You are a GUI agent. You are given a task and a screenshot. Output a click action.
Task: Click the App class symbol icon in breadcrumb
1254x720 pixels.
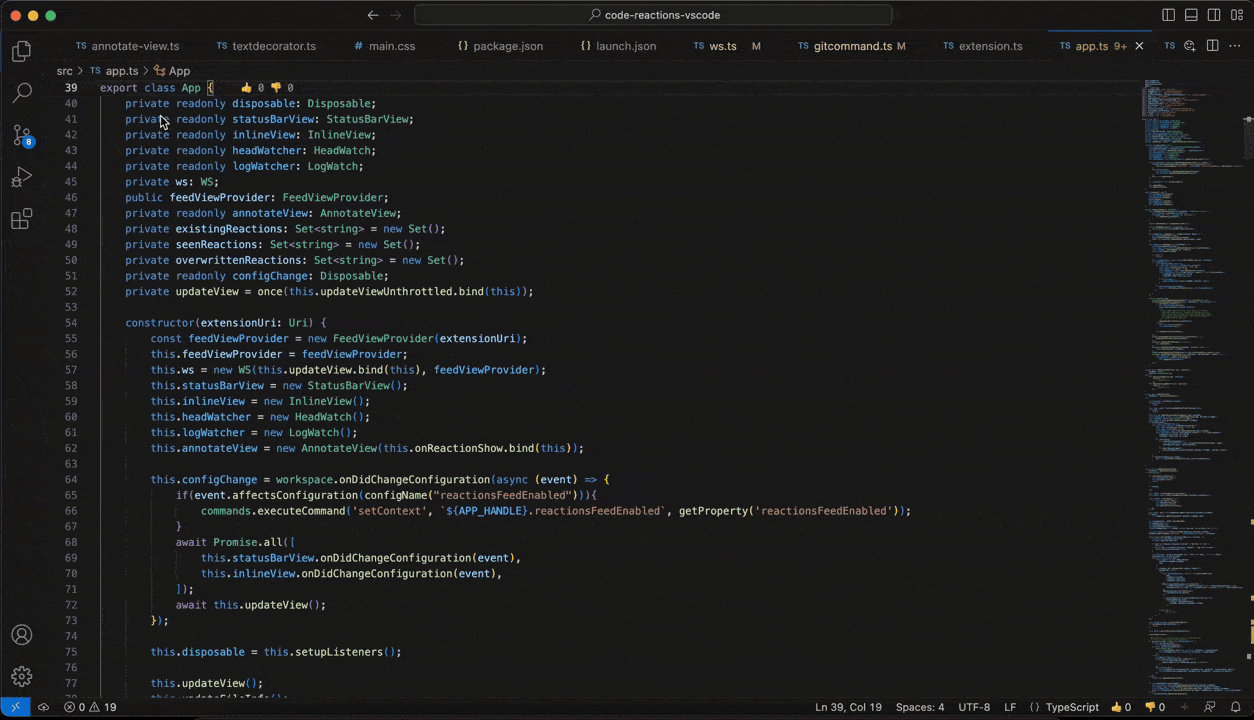(x=159, y=71)
